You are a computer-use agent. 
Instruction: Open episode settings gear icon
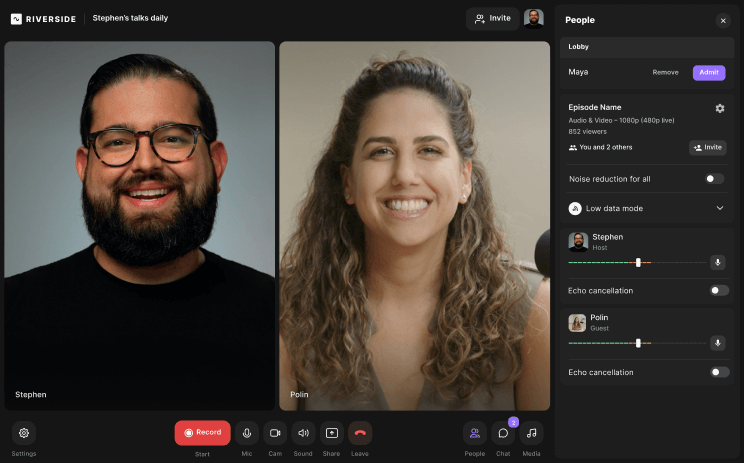pyautogui.click(x=720, y=108)
